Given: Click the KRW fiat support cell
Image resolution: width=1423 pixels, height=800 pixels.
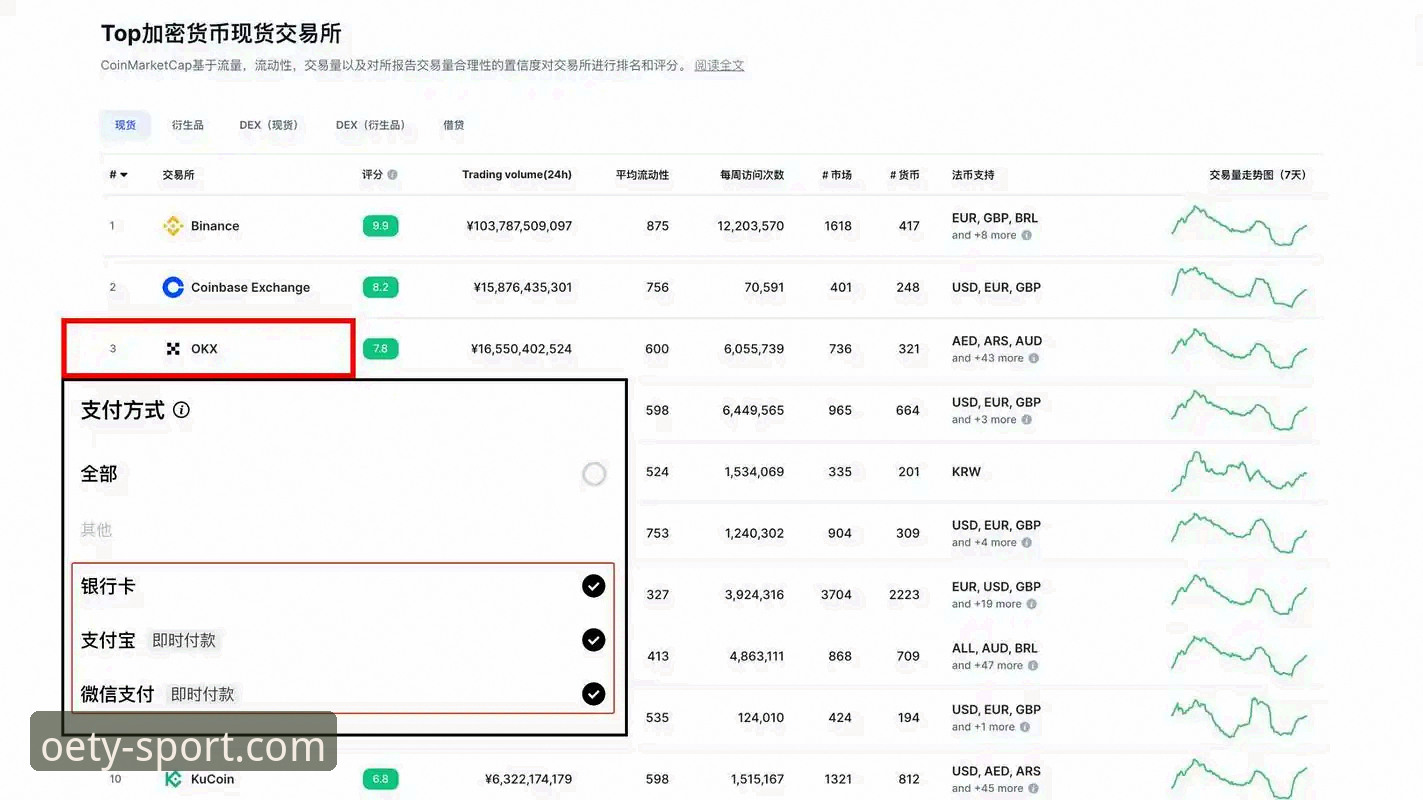Looking at the screenshot, I should (x=966, y=472).
